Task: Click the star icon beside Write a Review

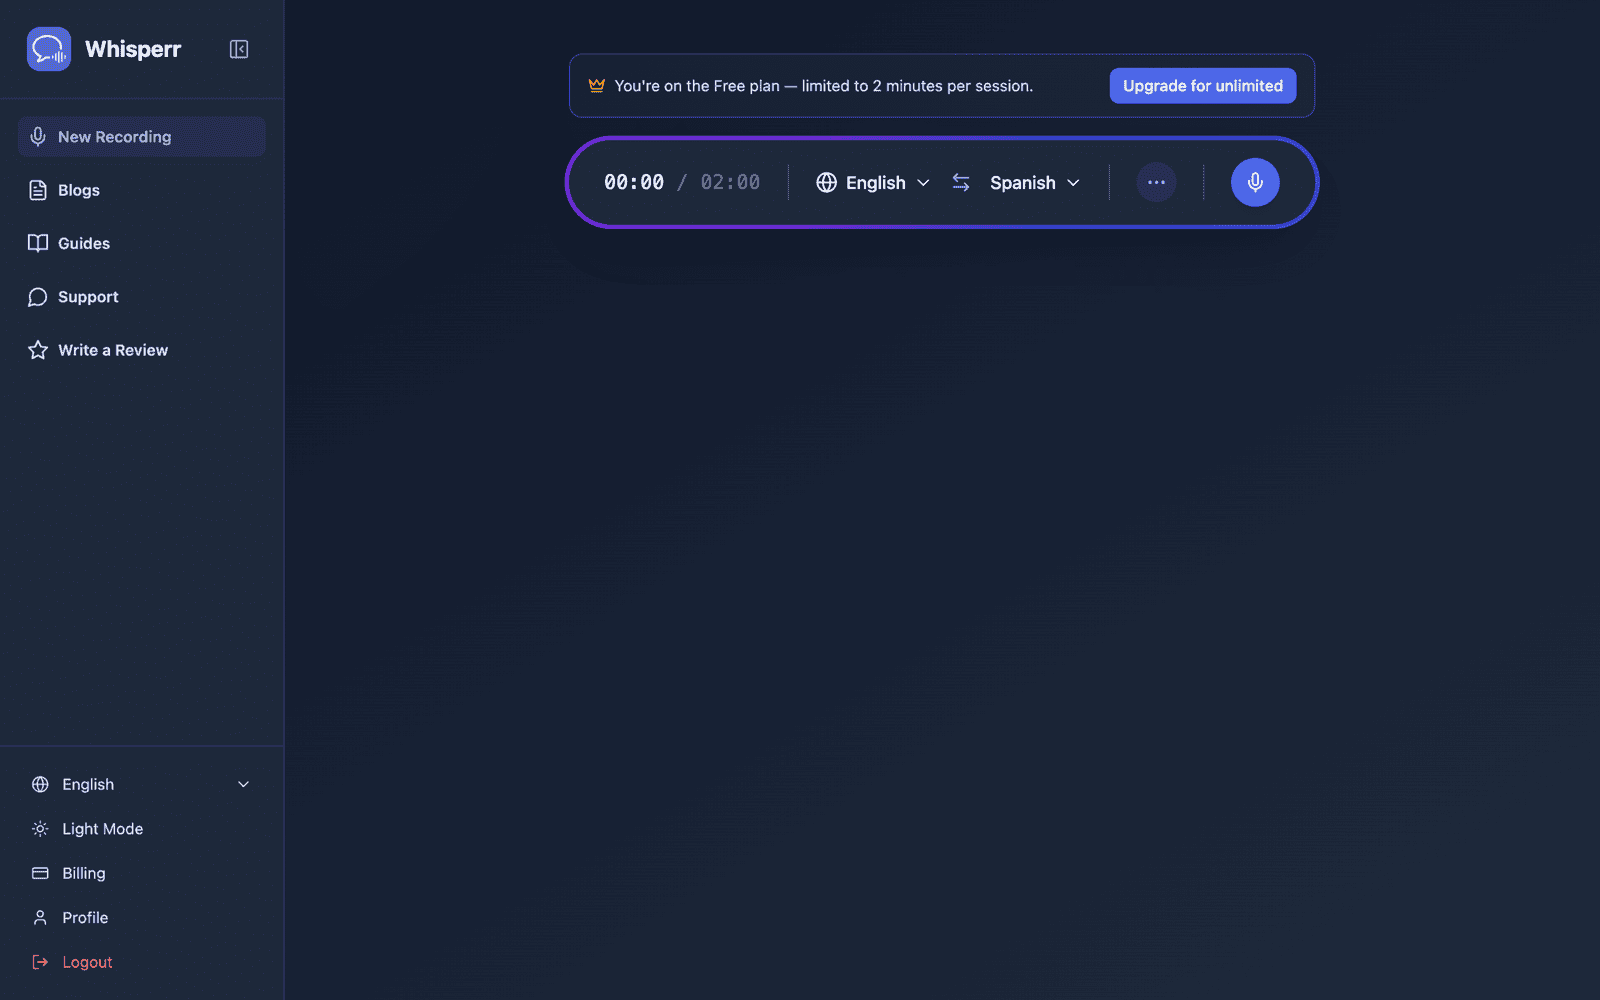Action: 38,350
